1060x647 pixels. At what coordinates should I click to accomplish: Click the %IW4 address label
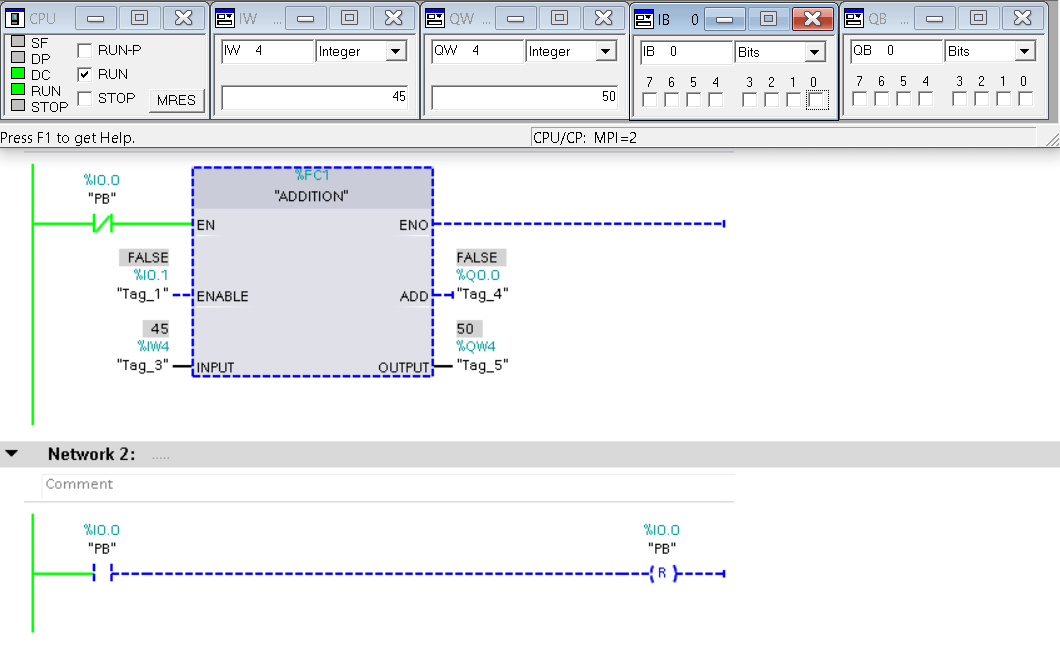[153, 346]
